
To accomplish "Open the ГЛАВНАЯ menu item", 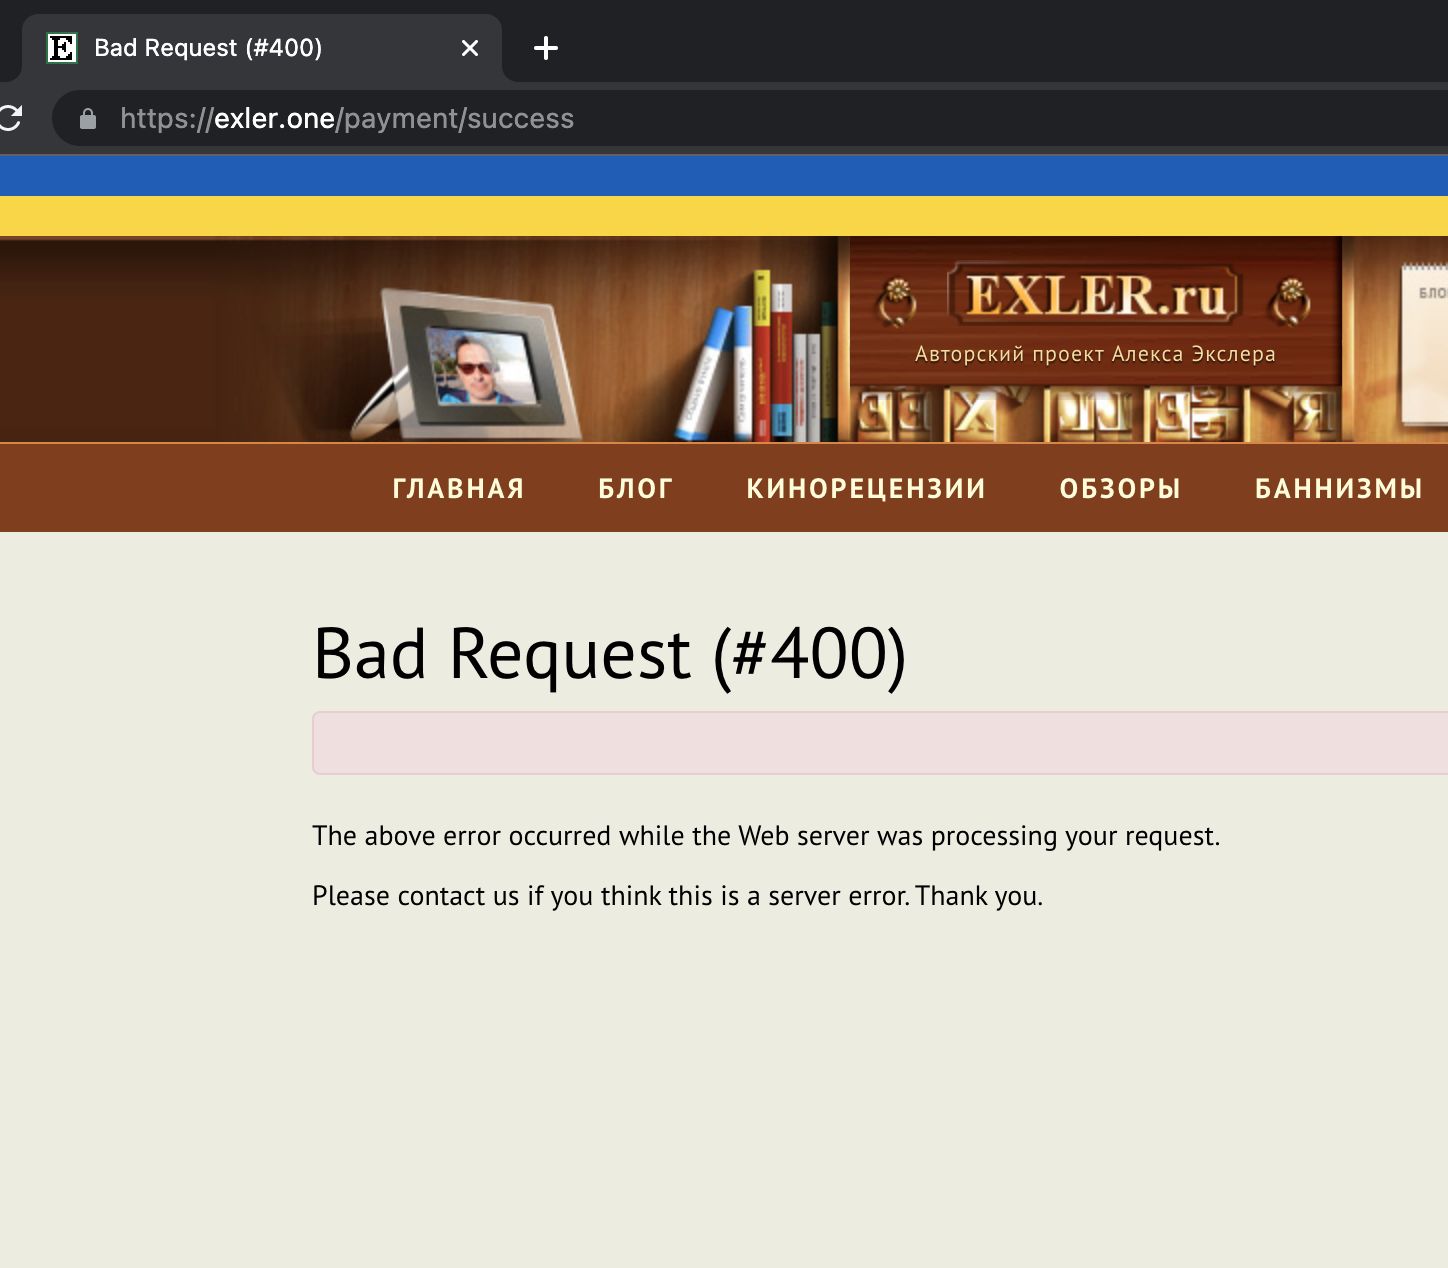I will coord(458,488).
